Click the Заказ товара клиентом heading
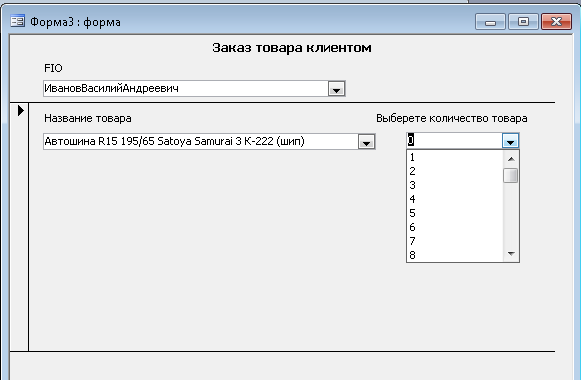 click(292, 48)
